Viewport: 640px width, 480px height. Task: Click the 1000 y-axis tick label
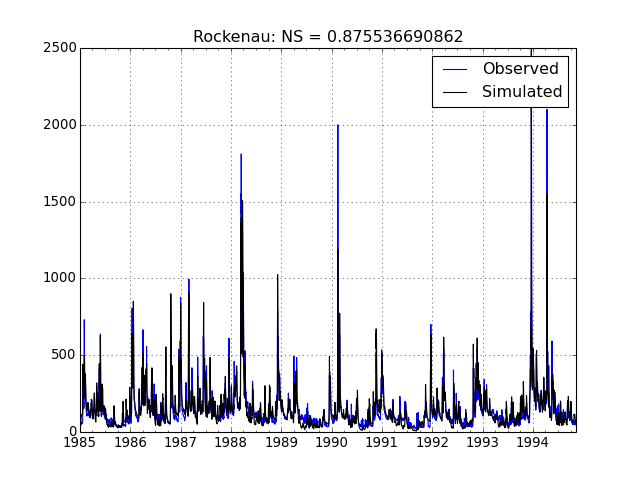coord(55,278)
